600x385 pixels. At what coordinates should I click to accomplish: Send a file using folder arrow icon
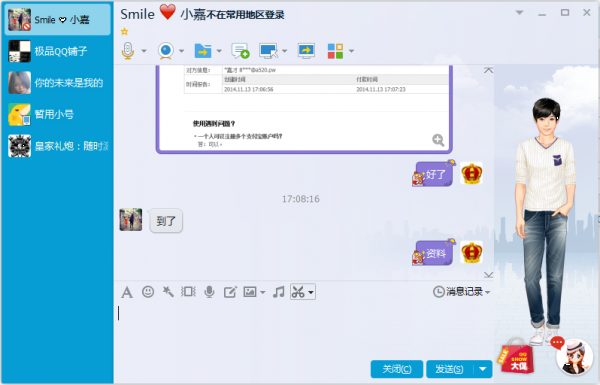click(203, 51)
